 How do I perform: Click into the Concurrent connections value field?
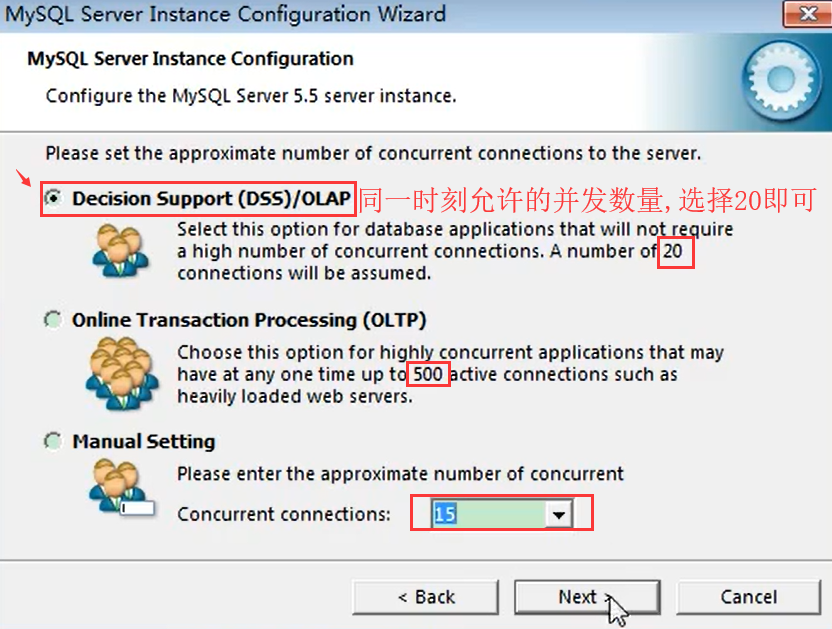click(489, 514)
